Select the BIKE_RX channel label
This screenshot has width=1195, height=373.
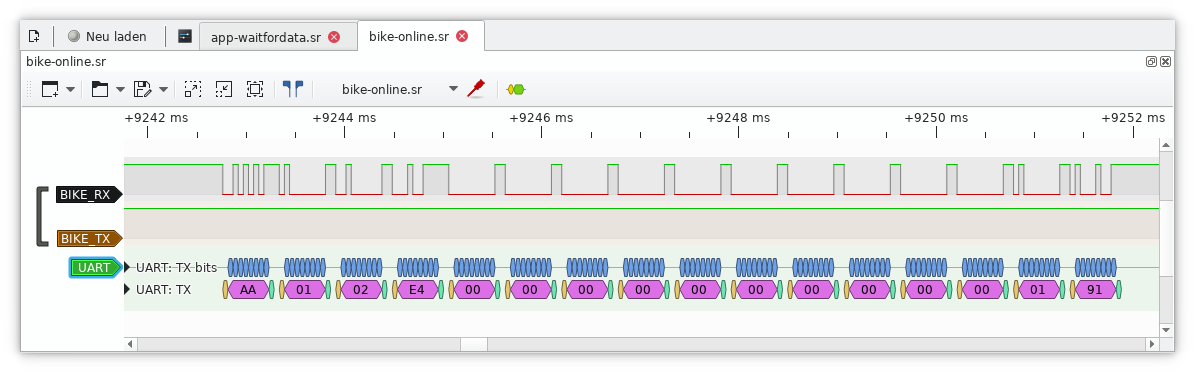[88, 195]
